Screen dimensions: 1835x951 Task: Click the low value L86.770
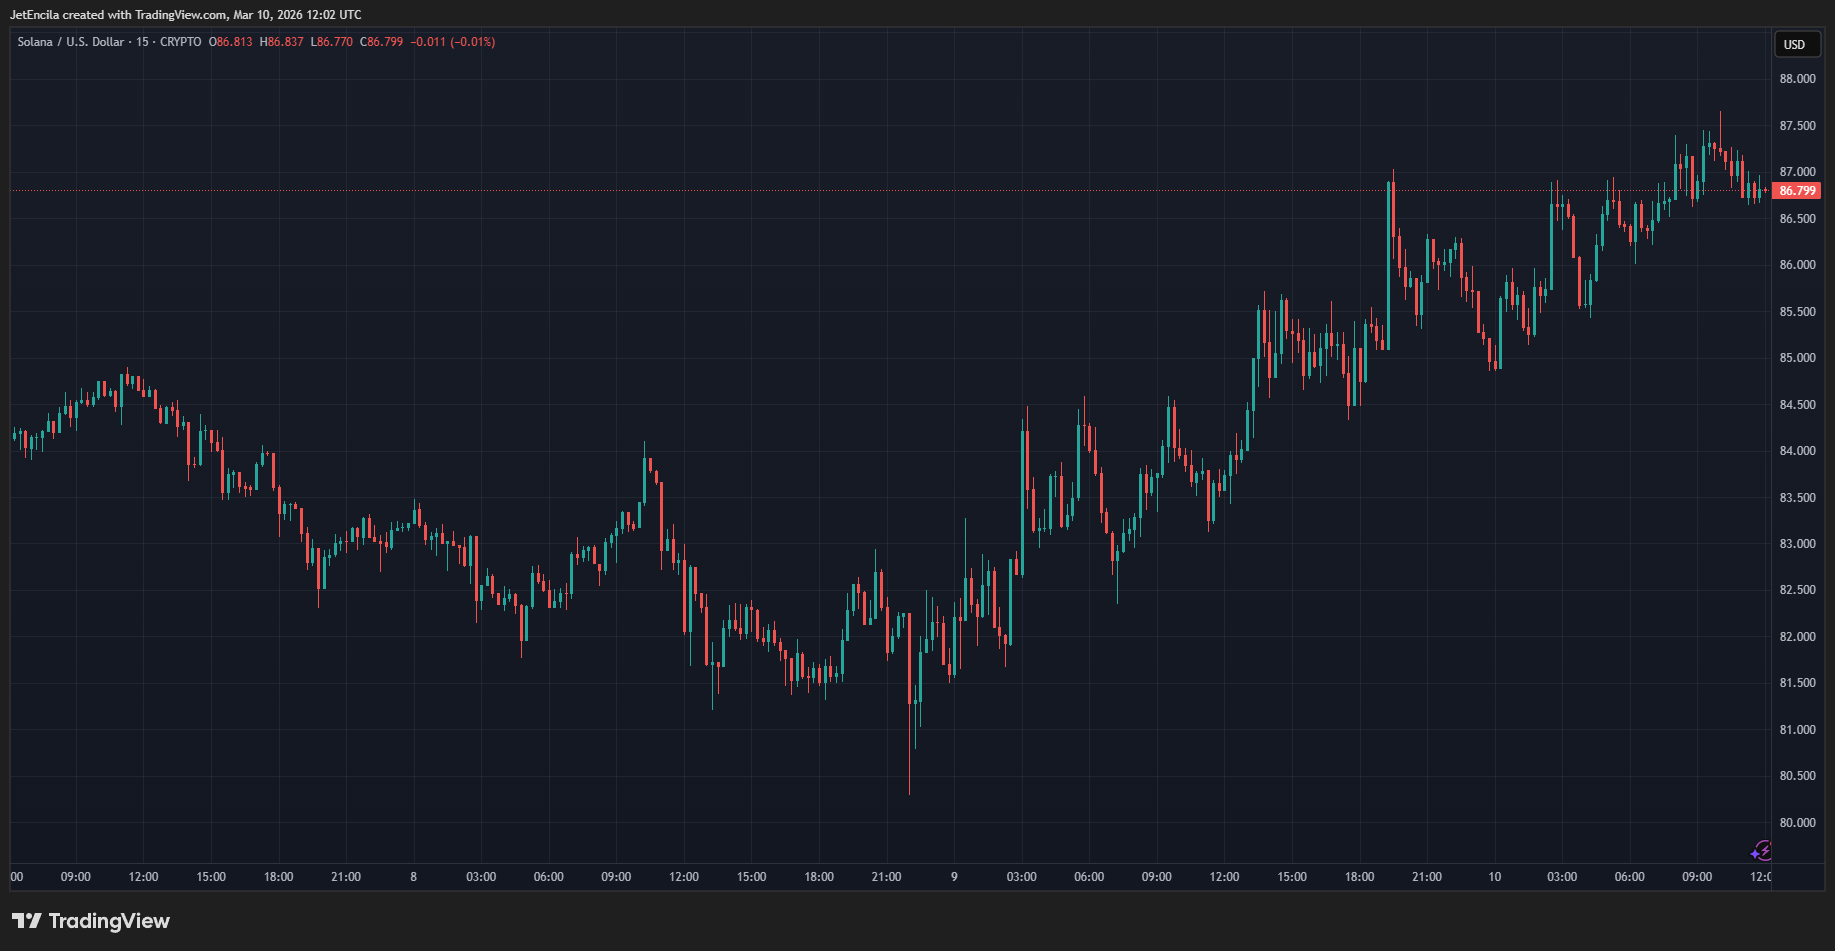[x=332, y=42]
